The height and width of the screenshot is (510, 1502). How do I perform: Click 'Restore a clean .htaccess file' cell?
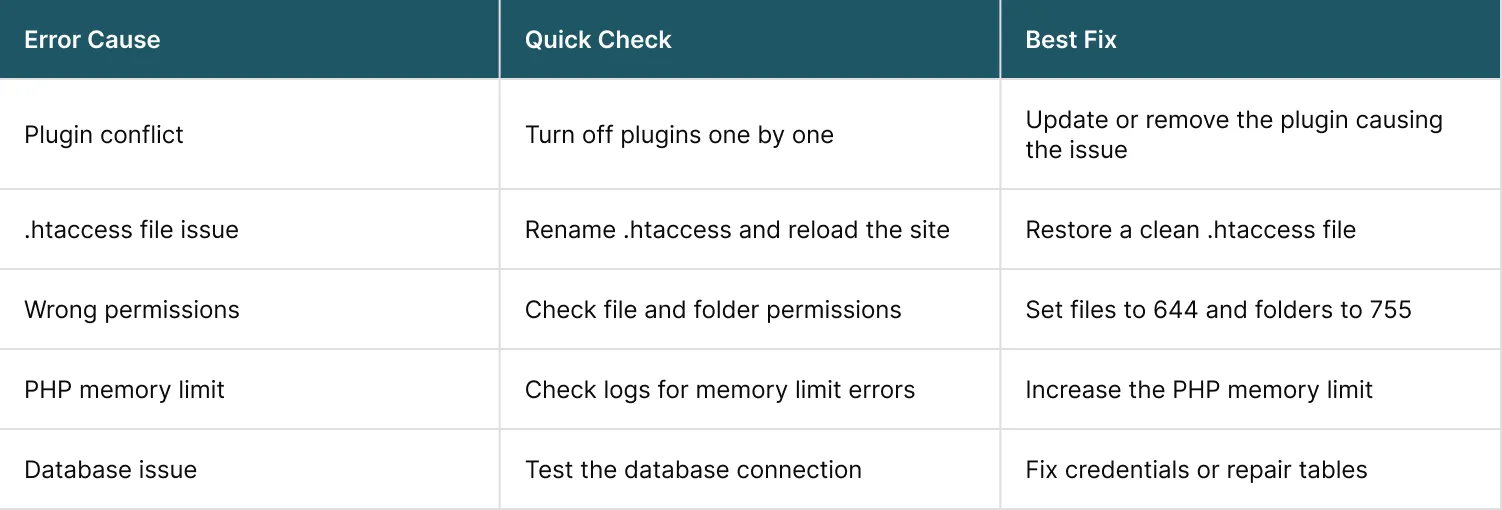click(x=1190, y=229)
